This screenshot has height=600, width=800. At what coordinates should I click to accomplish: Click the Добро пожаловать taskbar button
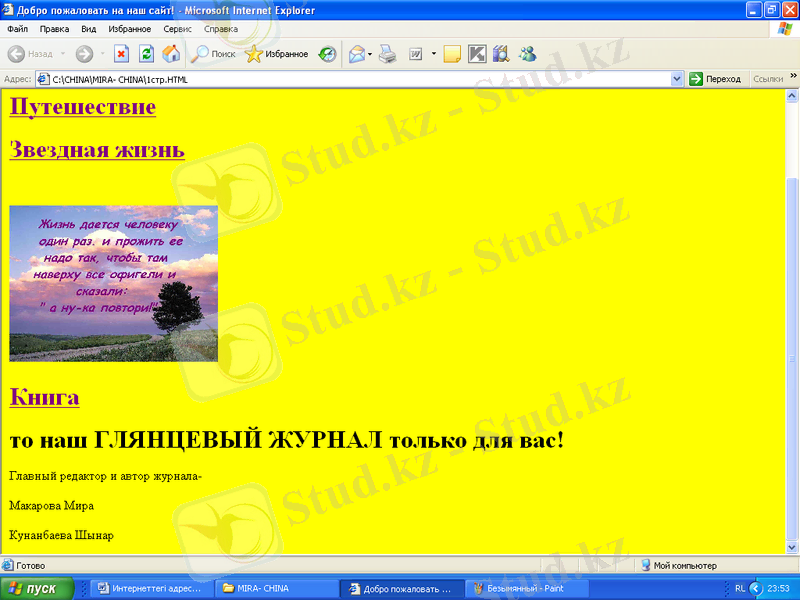coord(401,588)
